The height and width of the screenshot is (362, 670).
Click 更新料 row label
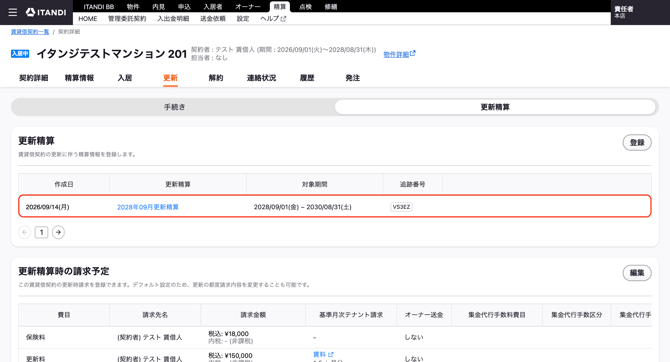coord(35,359)
